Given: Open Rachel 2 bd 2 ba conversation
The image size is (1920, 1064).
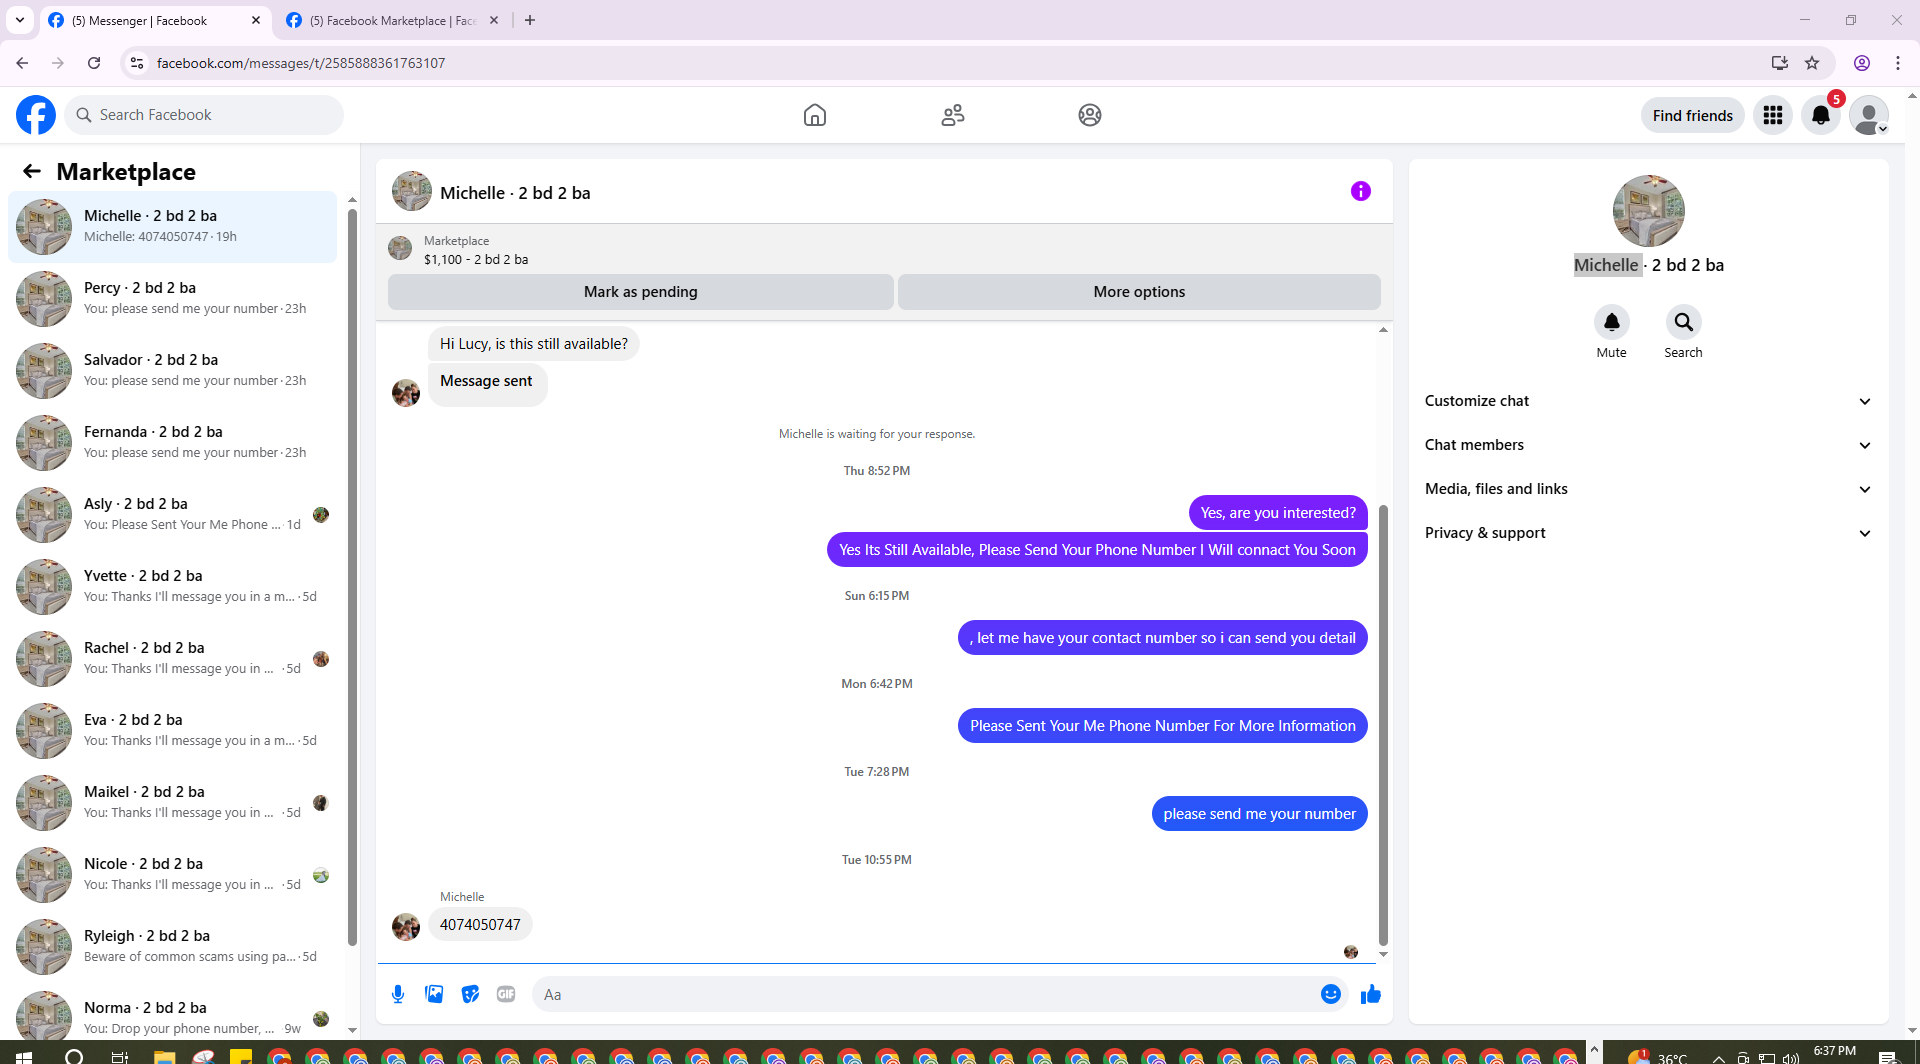Looking at the screenshot, I should [173, 659].
